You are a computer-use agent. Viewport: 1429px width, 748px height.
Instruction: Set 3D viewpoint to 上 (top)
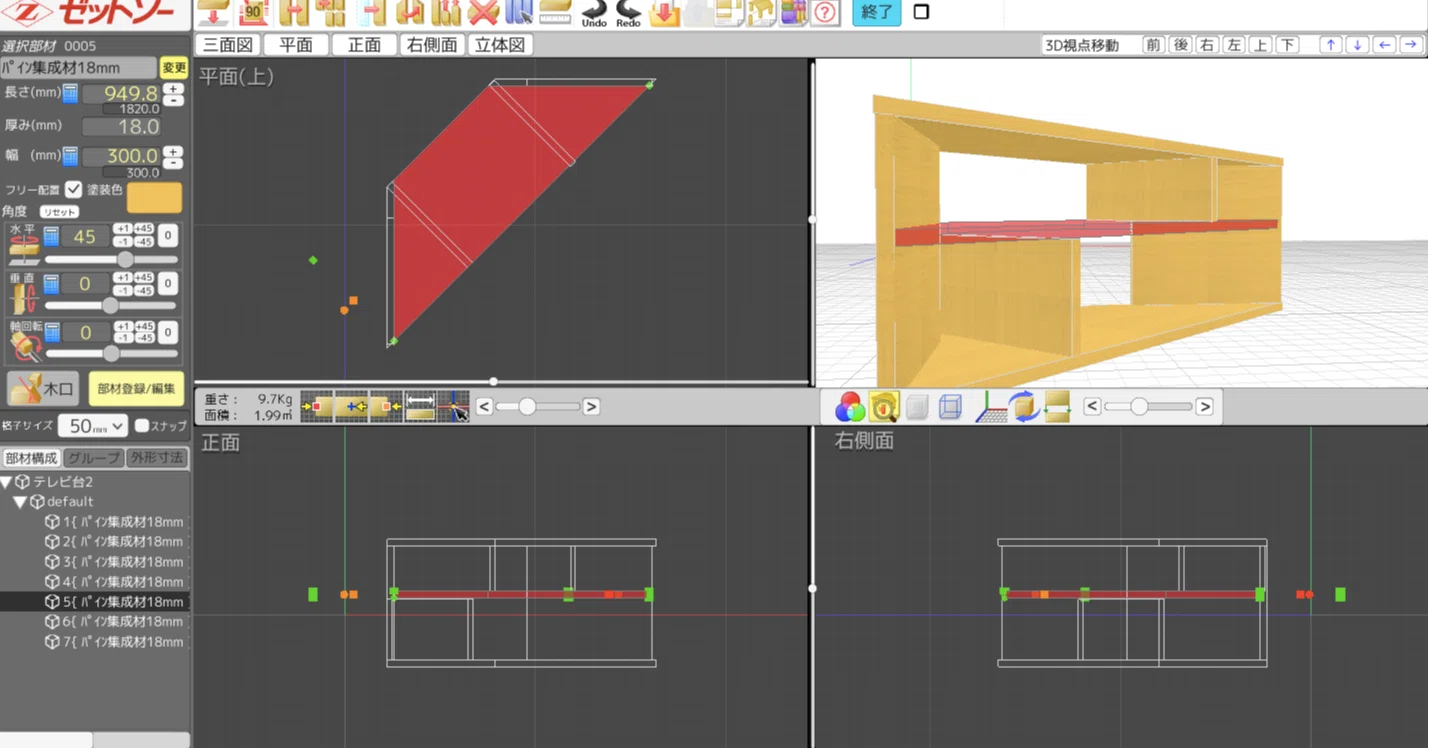pyautogui.click(x=1260, y=45)
